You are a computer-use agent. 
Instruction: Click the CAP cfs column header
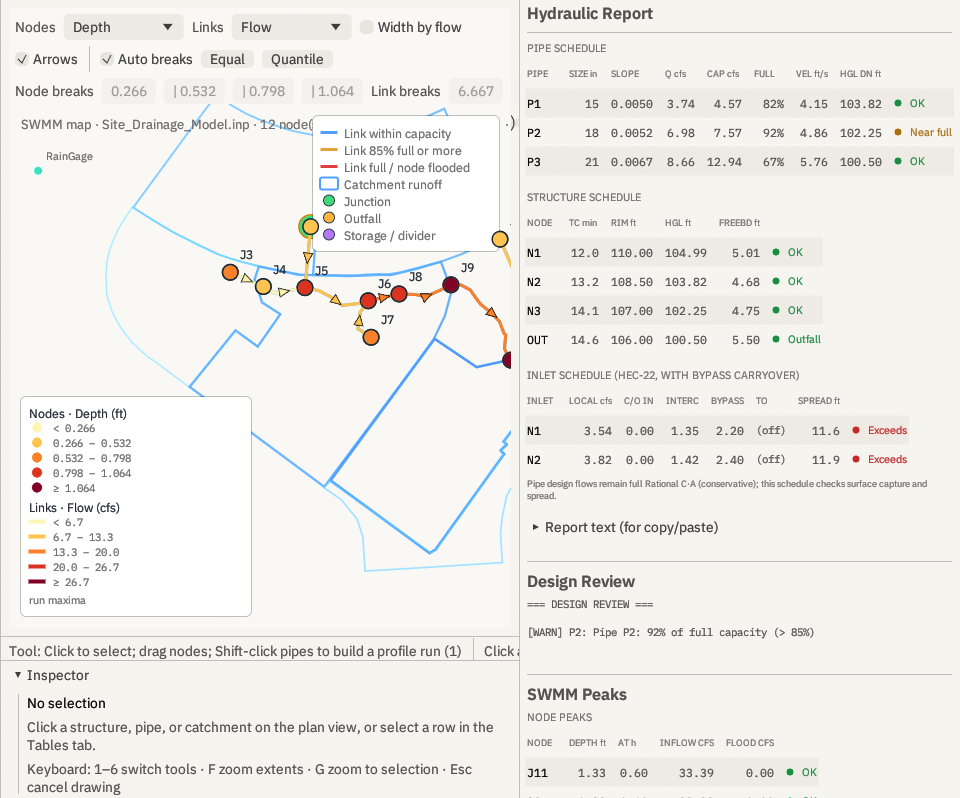[x=722, y=73]
